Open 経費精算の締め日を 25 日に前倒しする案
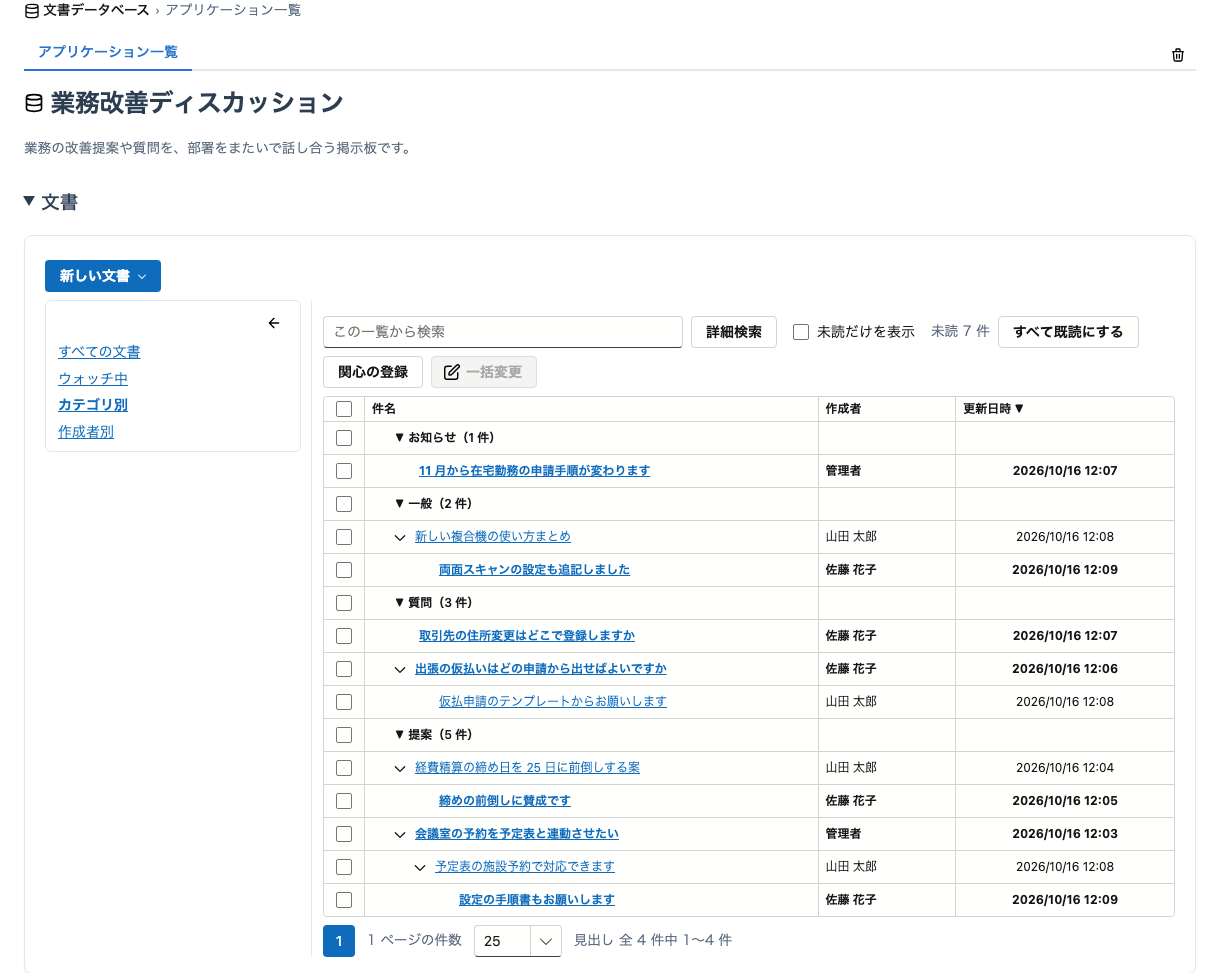1220x973 pixels. point(528,768)
